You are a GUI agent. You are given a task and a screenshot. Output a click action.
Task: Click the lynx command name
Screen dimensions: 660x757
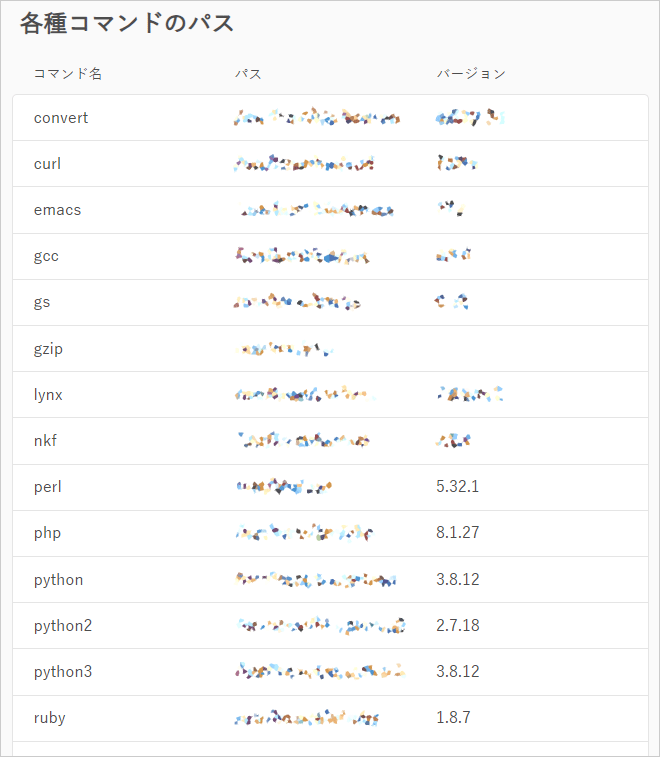[x=48, y=395]
